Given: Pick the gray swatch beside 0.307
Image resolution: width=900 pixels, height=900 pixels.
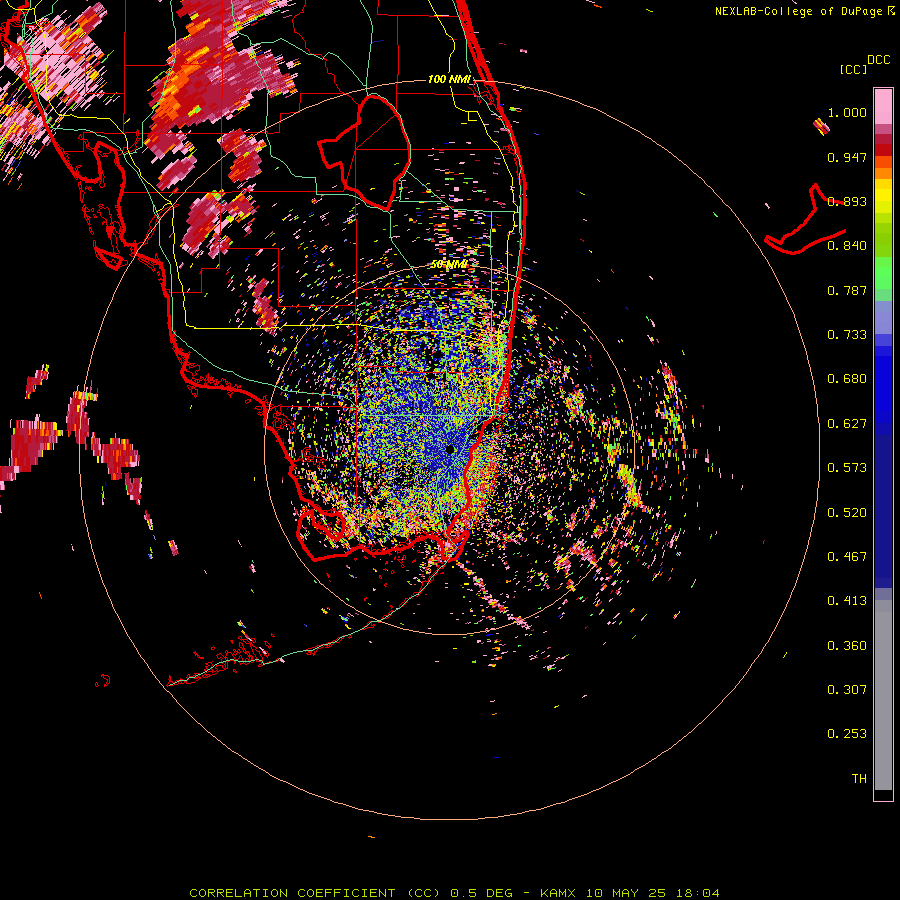Looking at the screenshot, I should click(x=883, y=695).
